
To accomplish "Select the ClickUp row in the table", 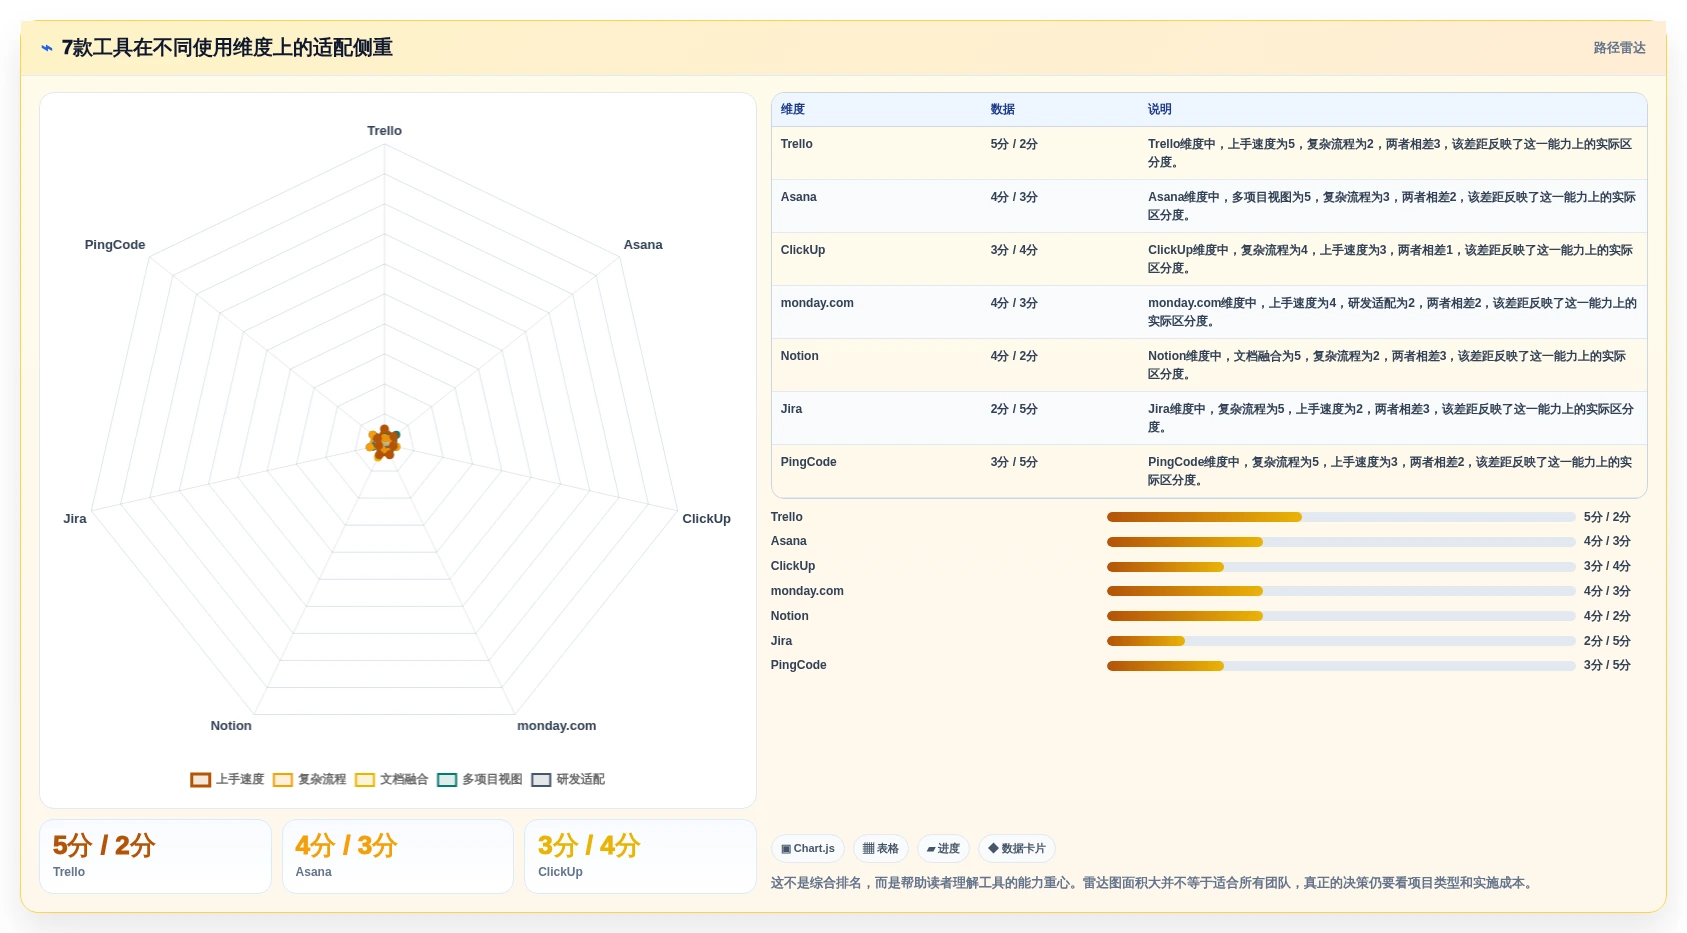I will pyautogui.click(x=1209, y=259).
